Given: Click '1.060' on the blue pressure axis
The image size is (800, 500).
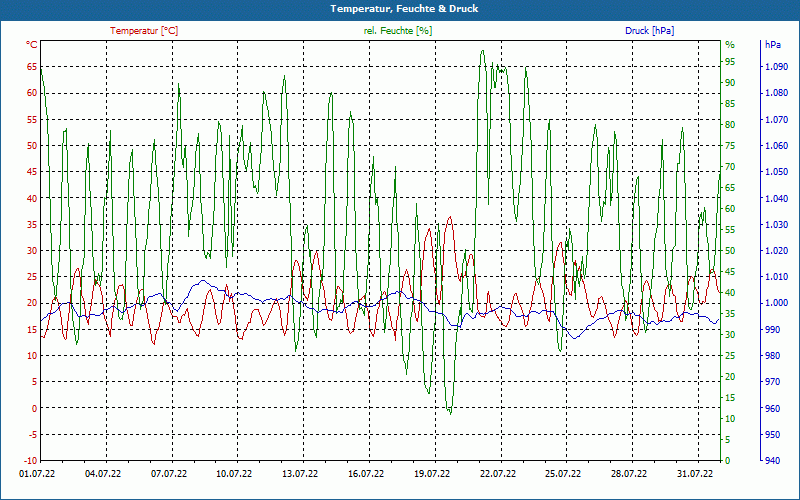Looking at the screenshot, I should point(777,145).
